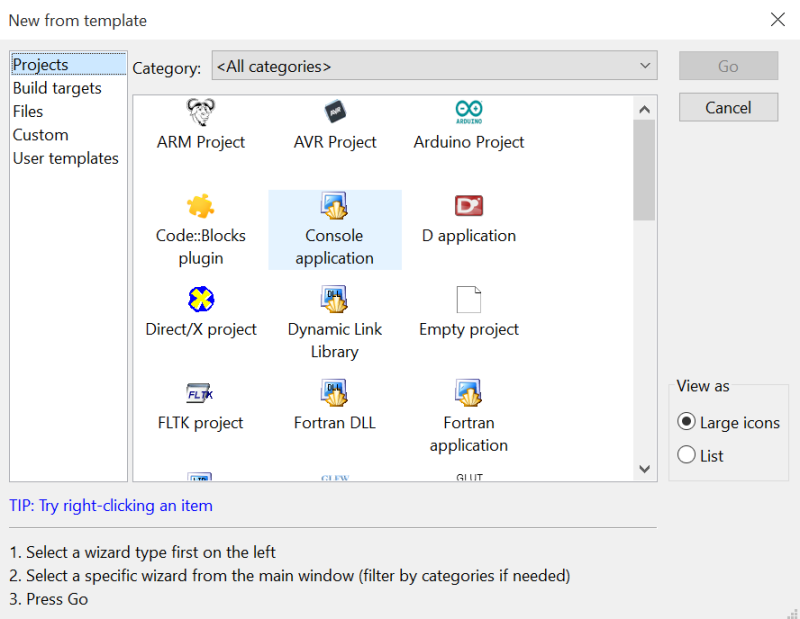
Task: Select the FLTK project icon
Action: (200, 393)
